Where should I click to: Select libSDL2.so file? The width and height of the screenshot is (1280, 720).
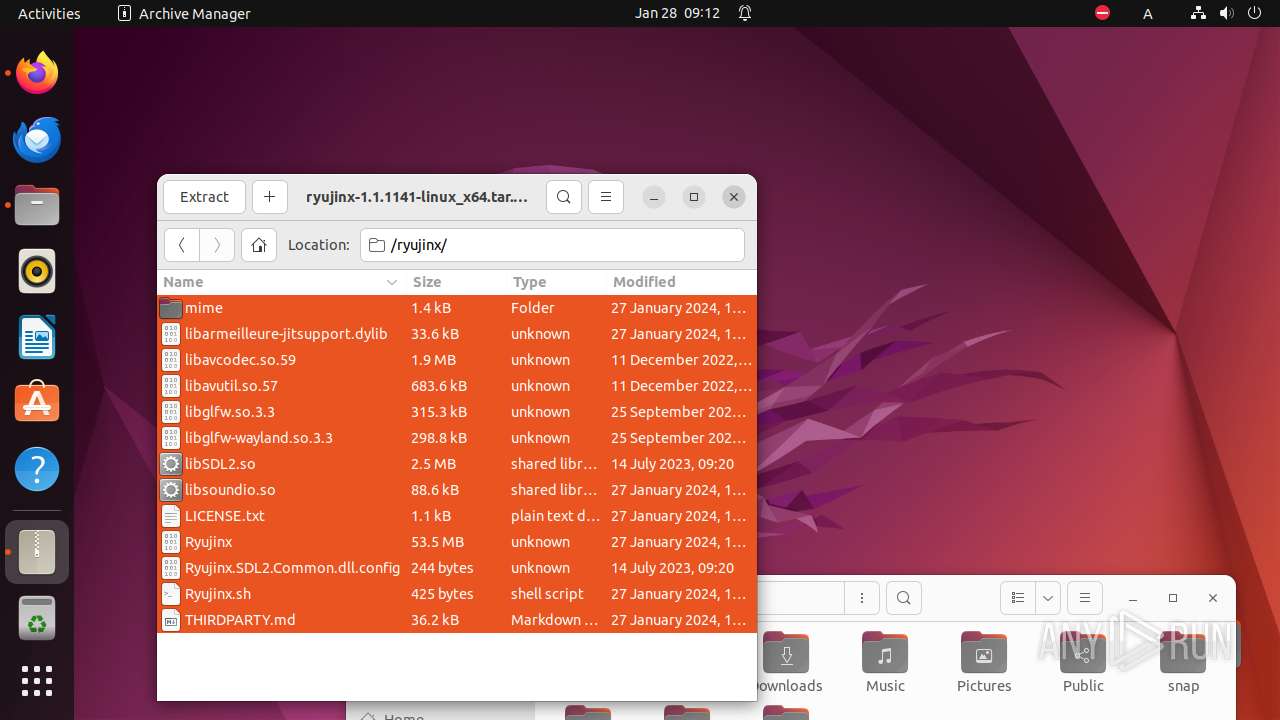click(x=457, y=464)
